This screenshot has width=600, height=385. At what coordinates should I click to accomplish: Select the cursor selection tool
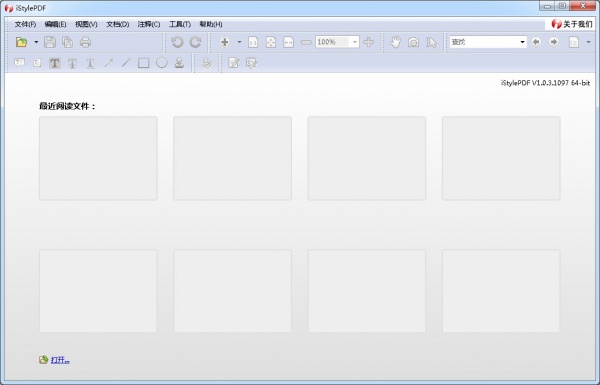(432, 42)
